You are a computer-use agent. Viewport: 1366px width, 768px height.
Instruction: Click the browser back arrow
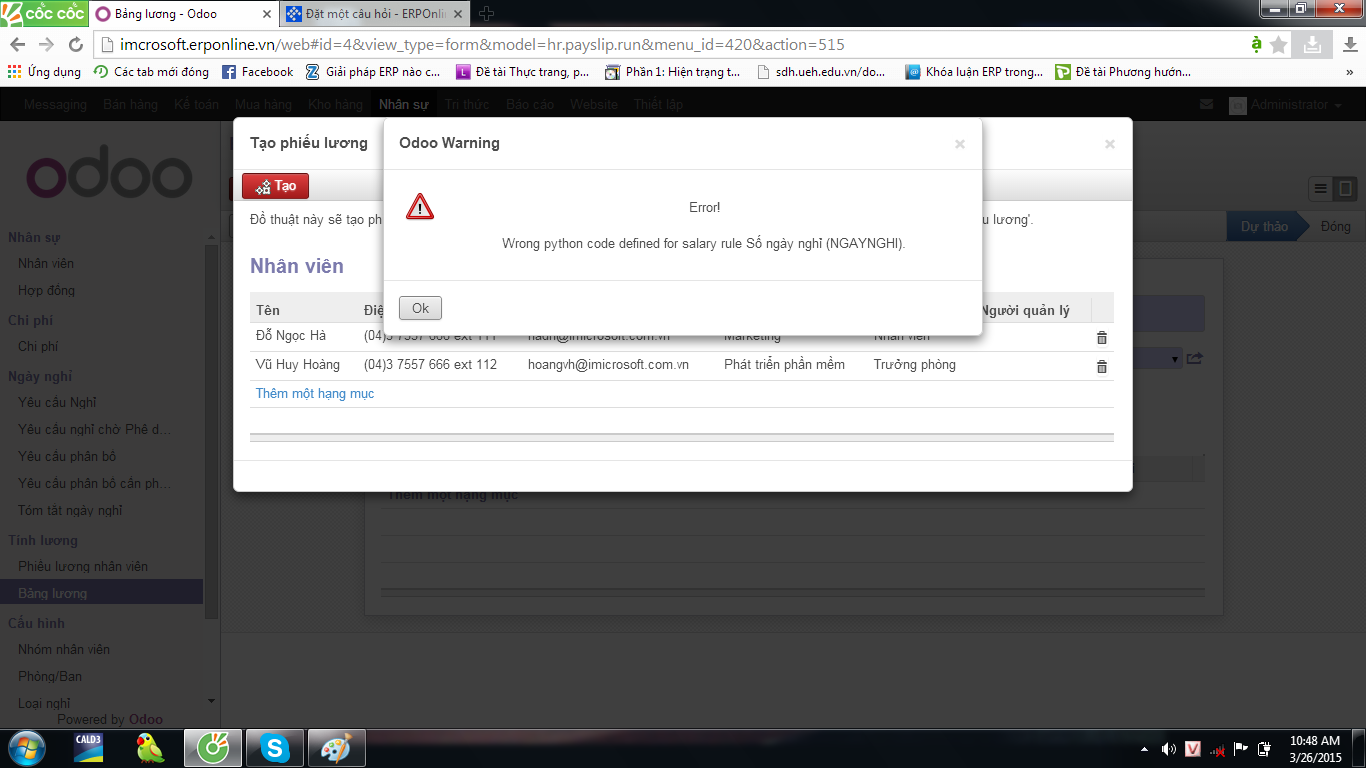18,45
